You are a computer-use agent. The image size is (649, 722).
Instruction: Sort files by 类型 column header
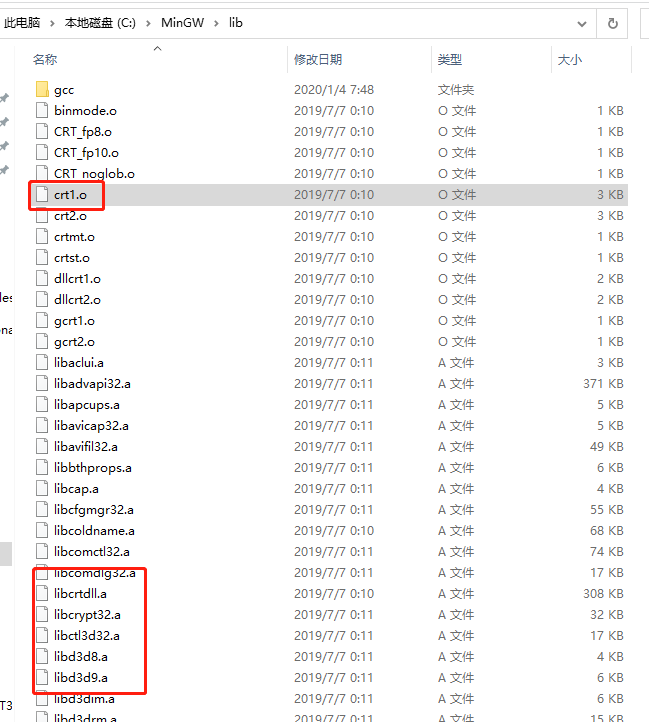[449, 60]
